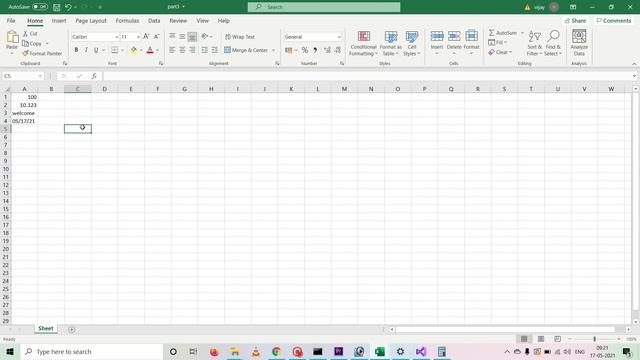Toggle AutoSave switch
Image resolution: width=640 pixels, height=360 pixels.
(x=40, y=7)
